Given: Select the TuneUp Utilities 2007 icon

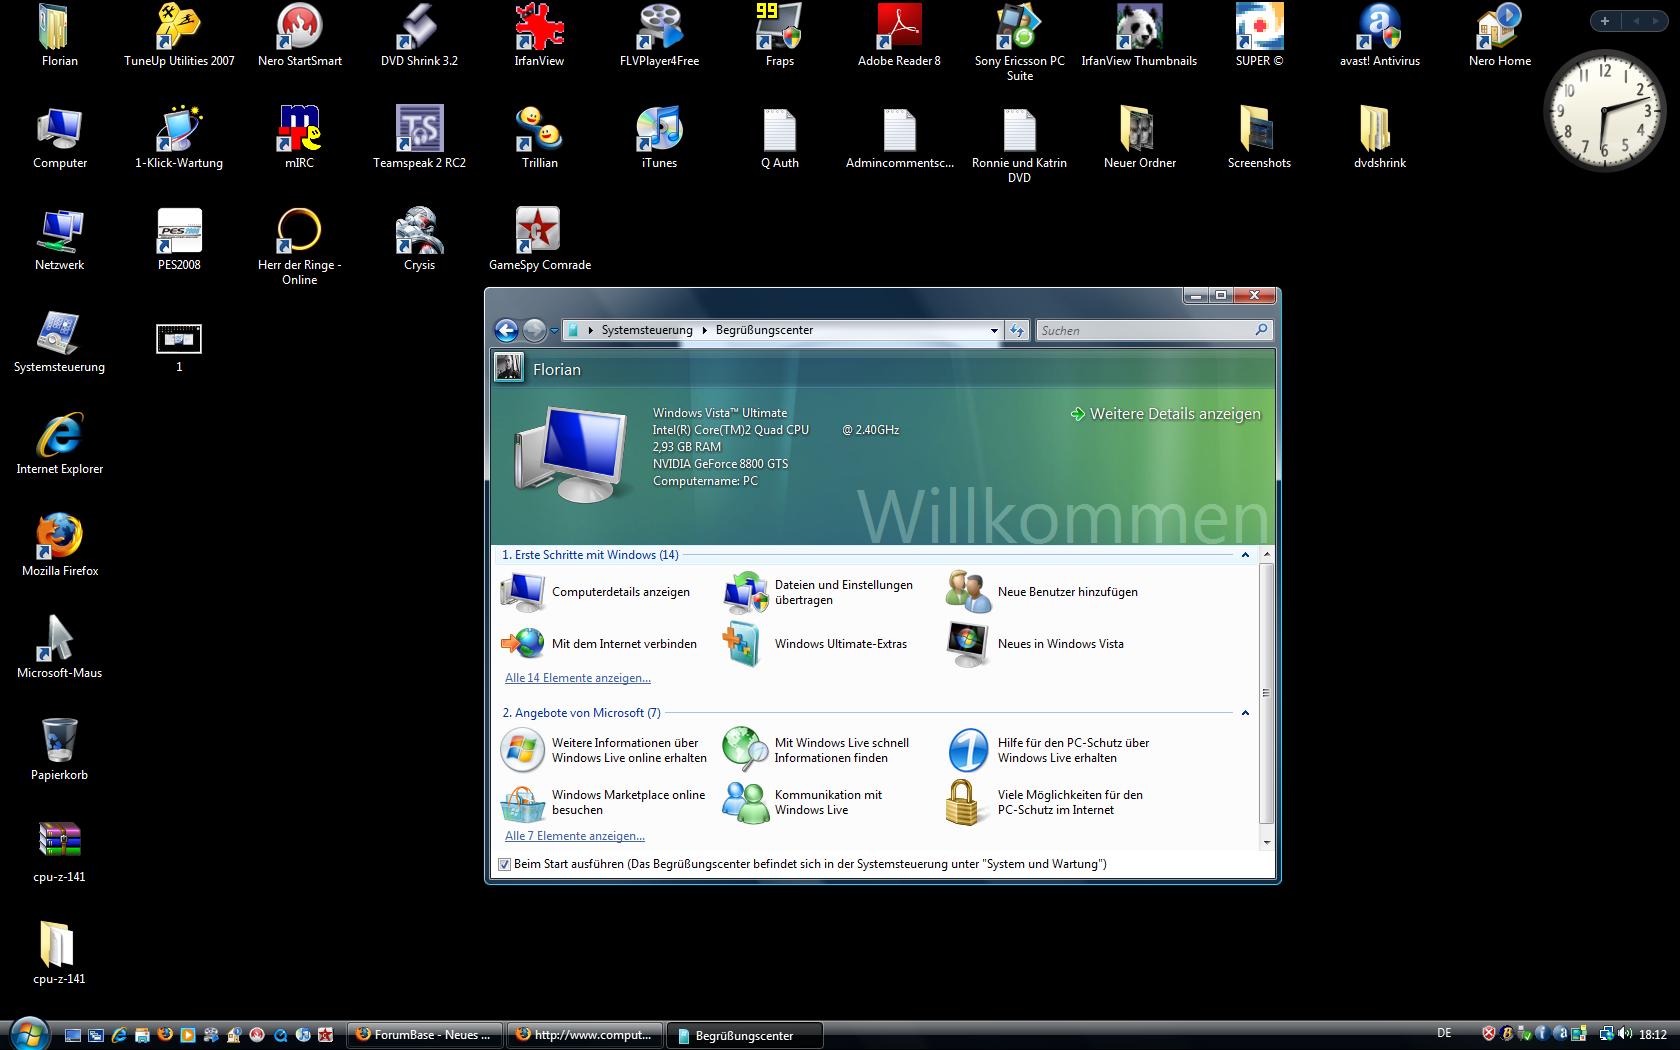Looking at the screenshot, I should (x=179, y=35).
